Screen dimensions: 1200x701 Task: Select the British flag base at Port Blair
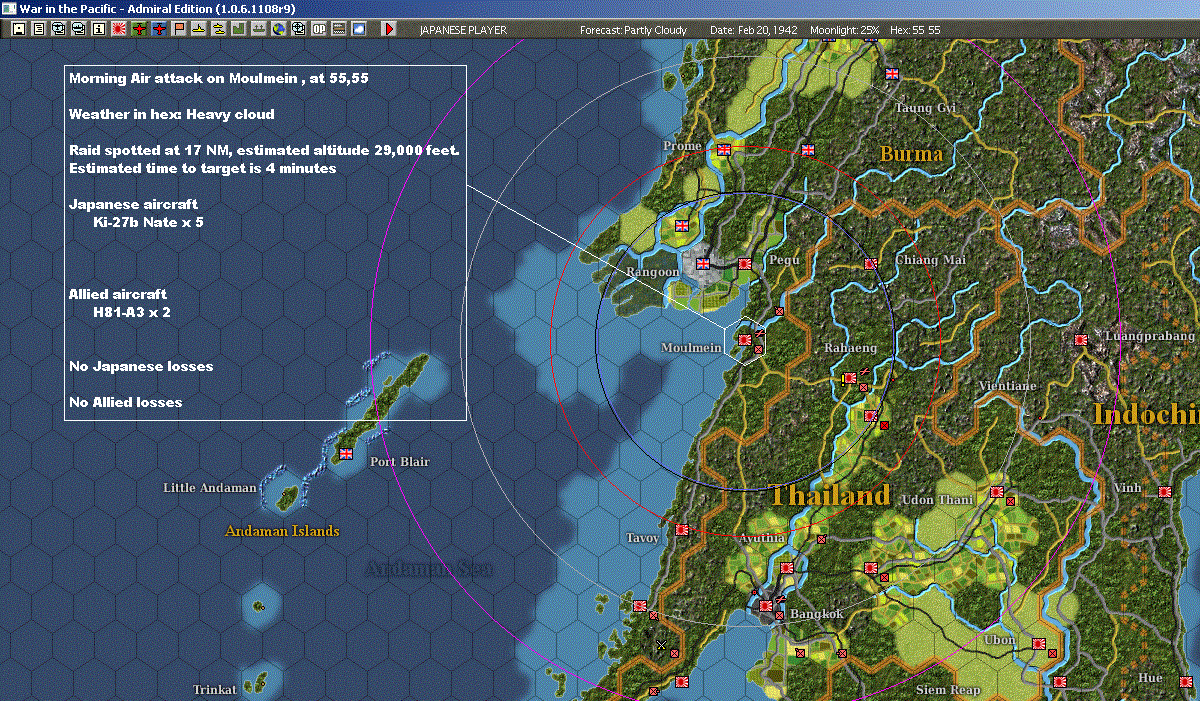pyautogui.click(x=347, y=453)
